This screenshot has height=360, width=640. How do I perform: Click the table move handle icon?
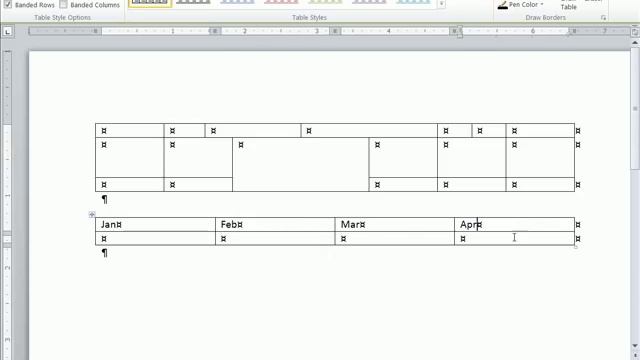(x=92, y=214)
